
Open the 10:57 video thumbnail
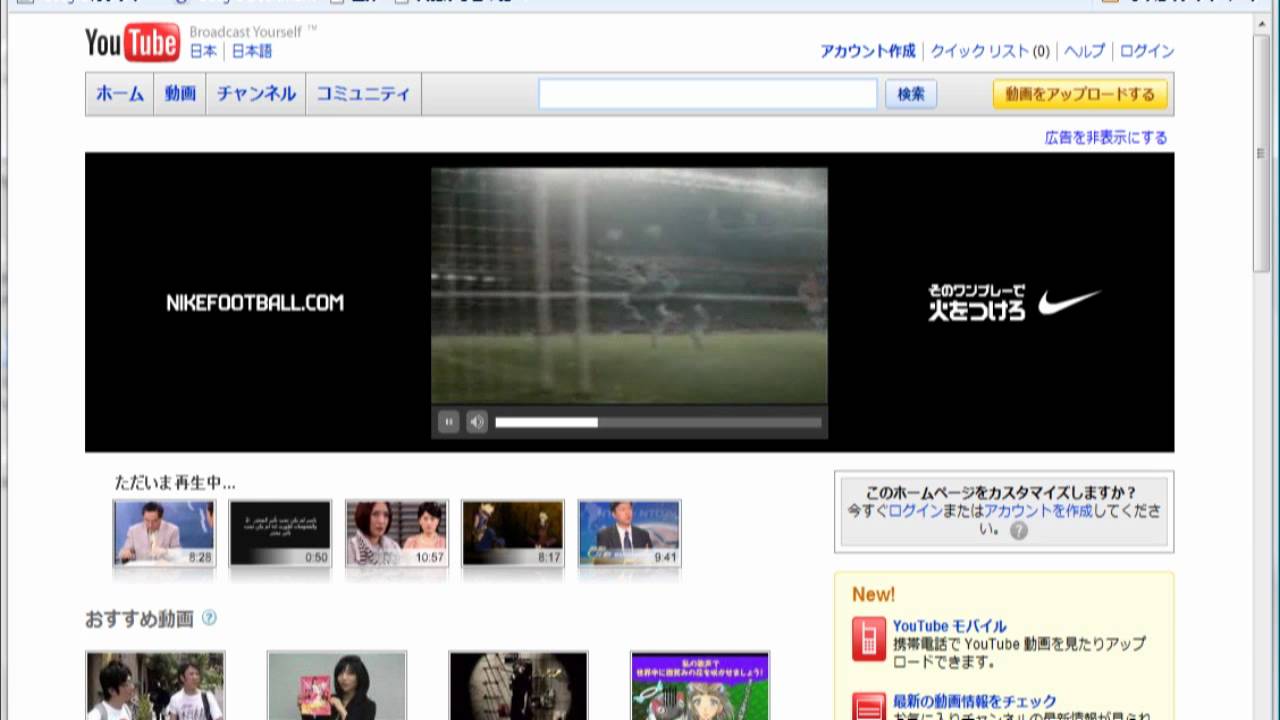point(397,534)
